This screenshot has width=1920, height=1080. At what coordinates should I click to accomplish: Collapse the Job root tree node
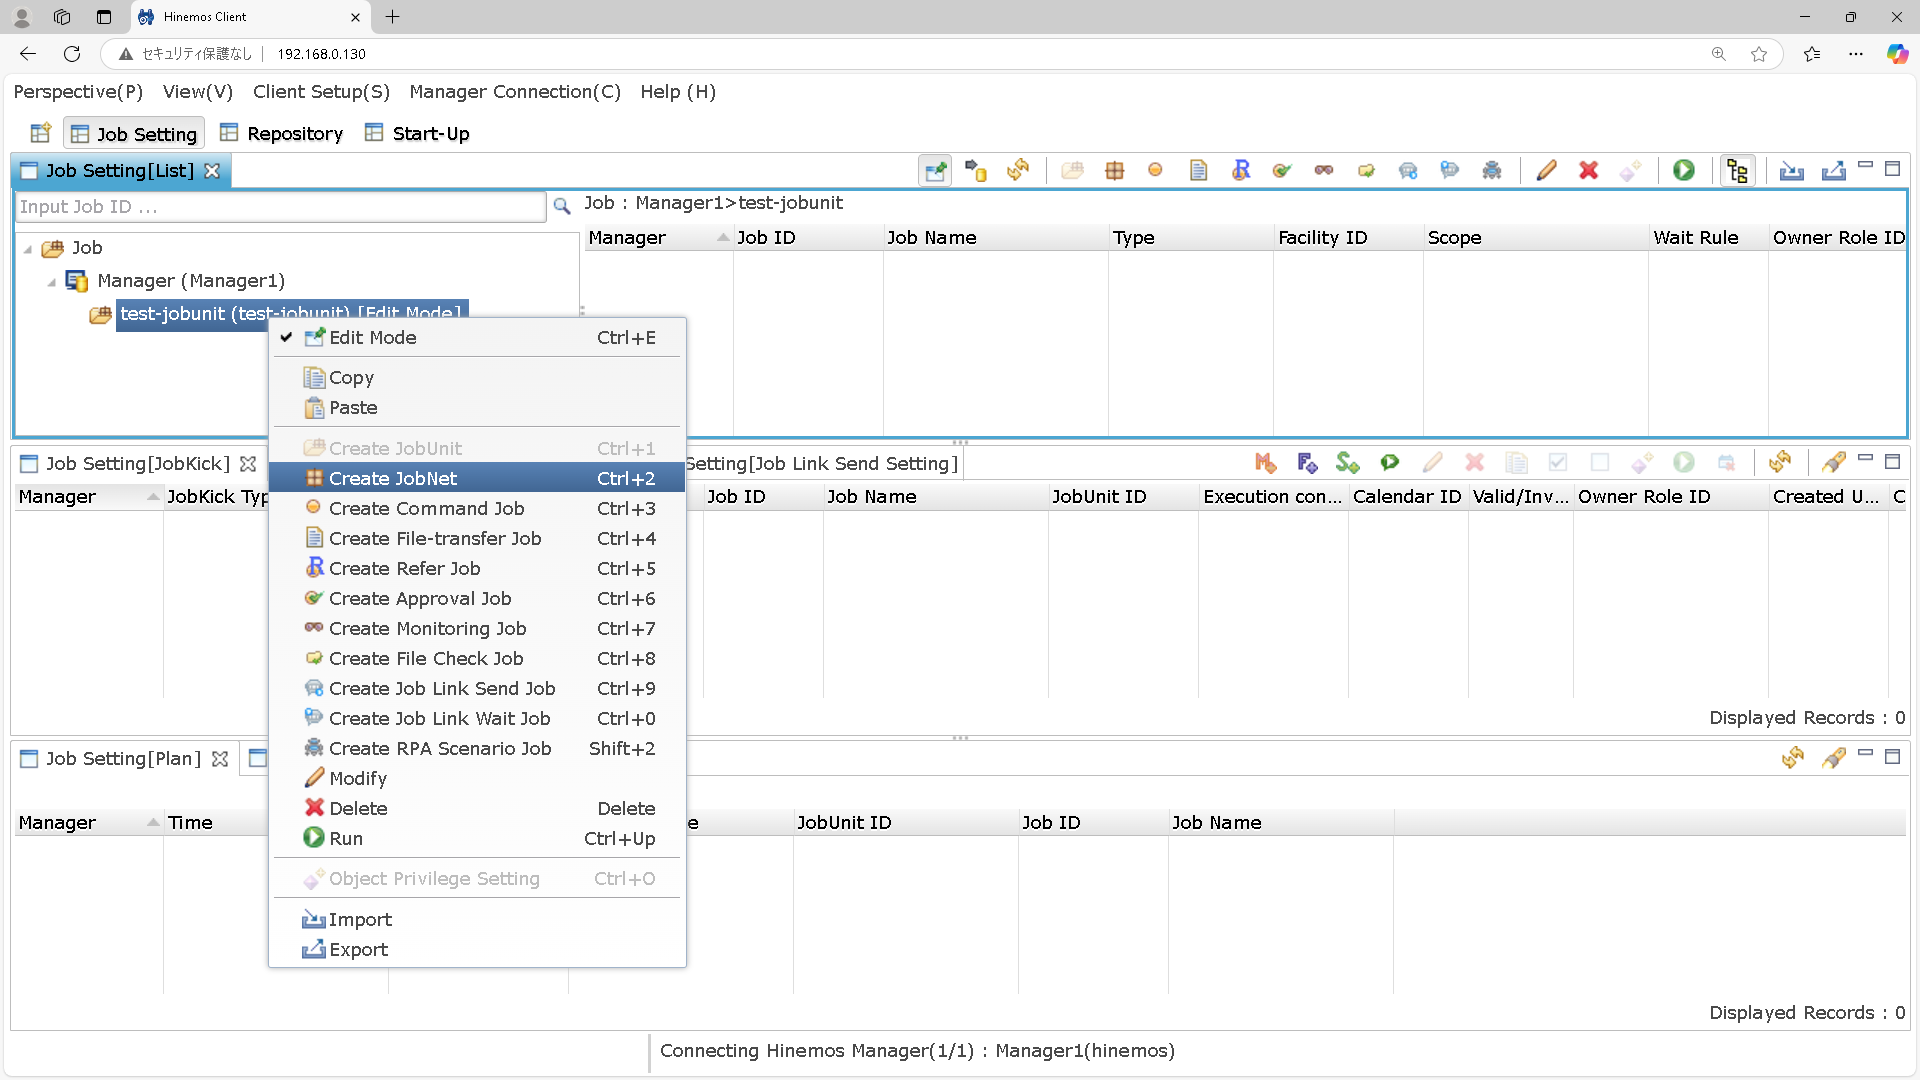coord(28,249)
